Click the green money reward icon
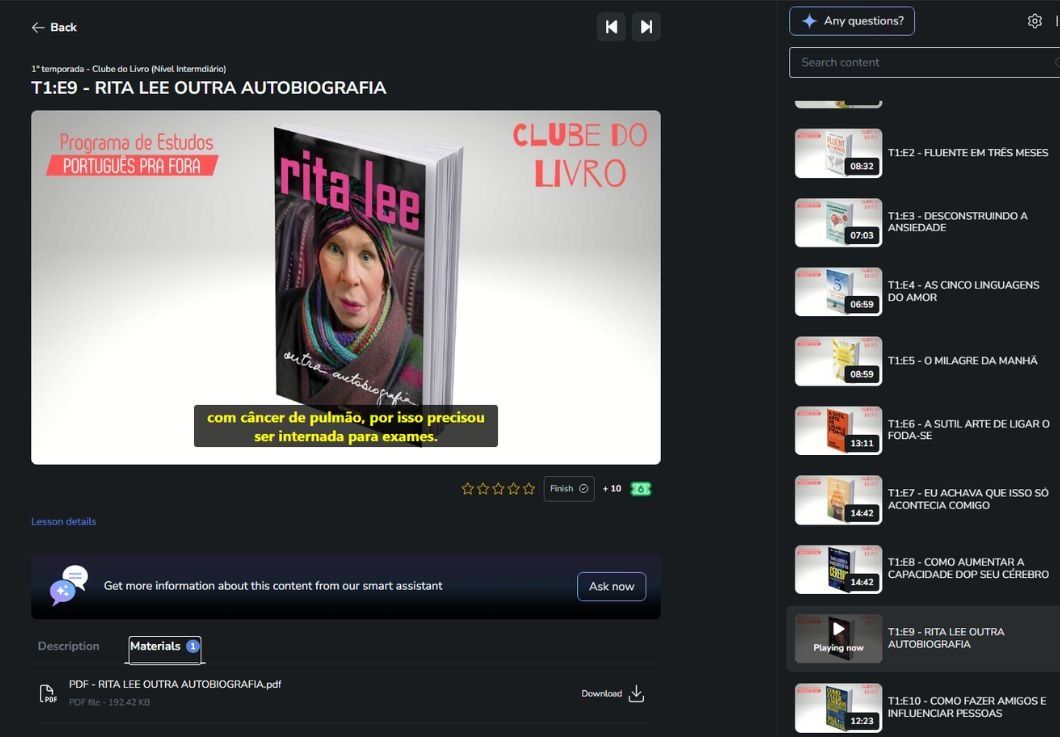 point(641,489)
